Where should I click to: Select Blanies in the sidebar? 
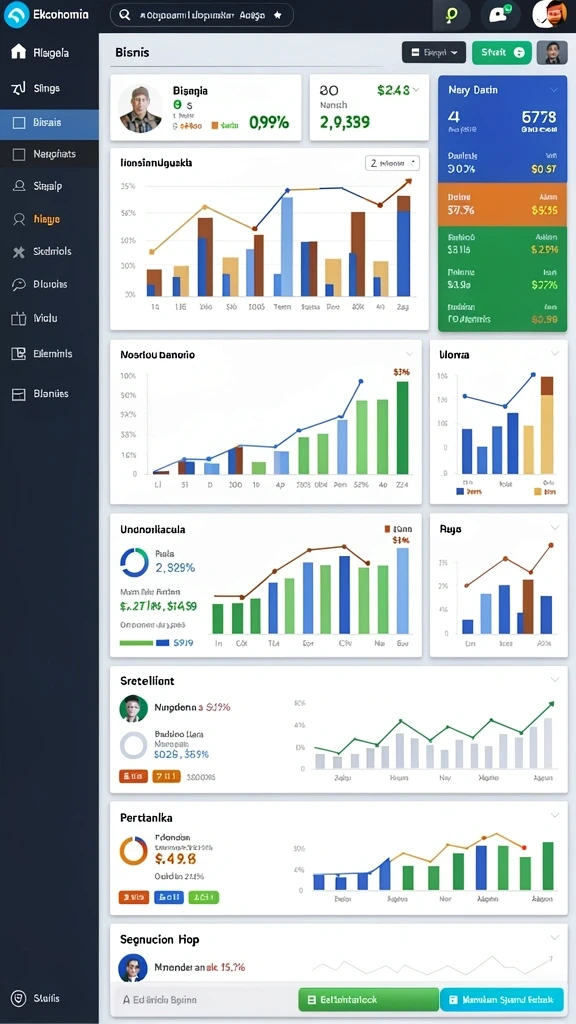[50, 394]
